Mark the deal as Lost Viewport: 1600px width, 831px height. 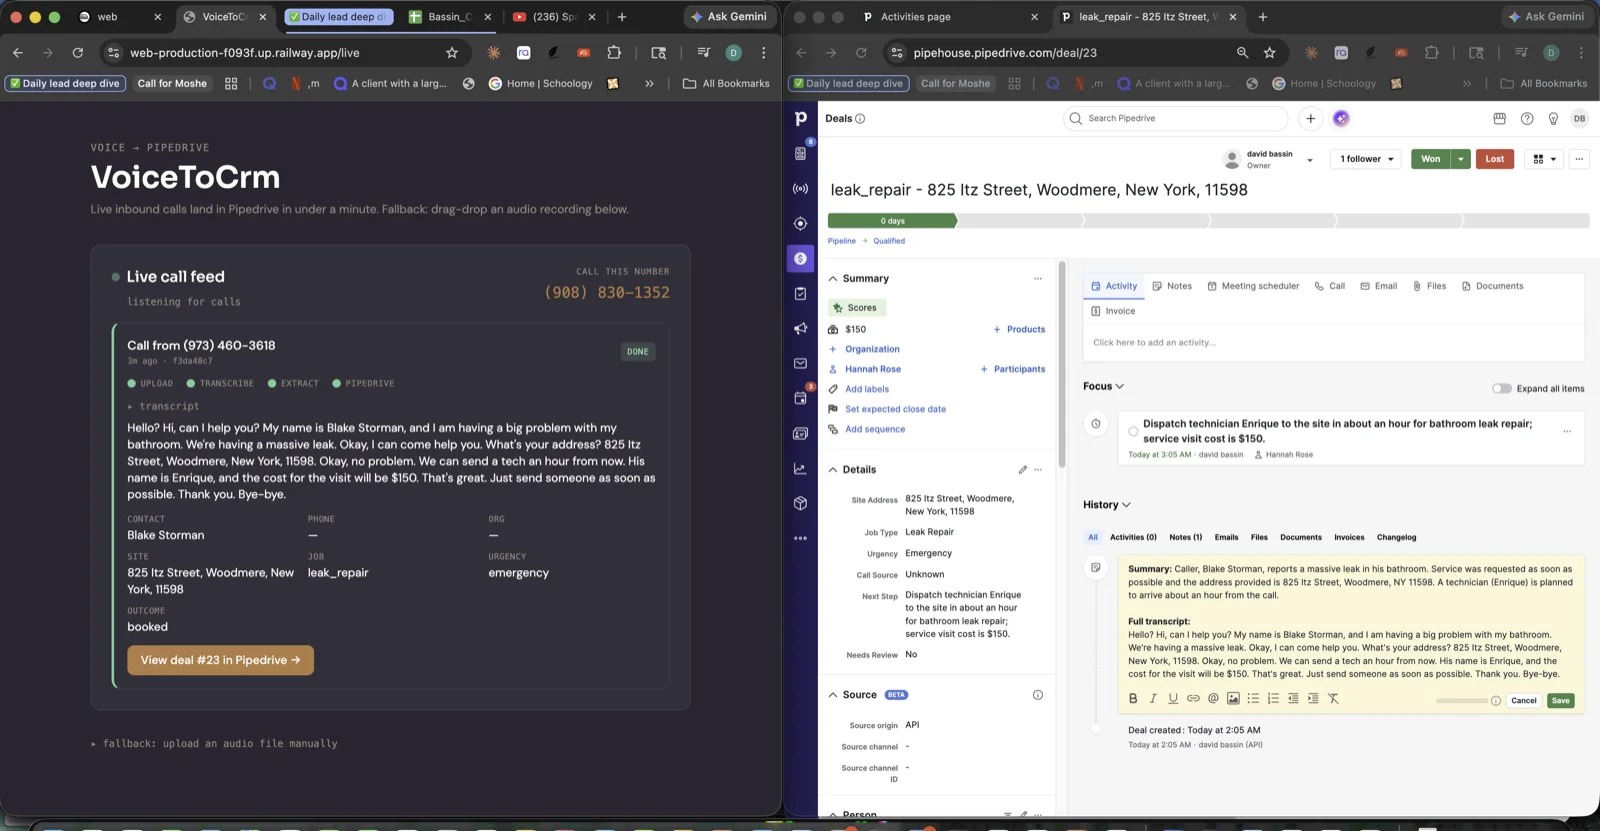(x=1495, y=159)
